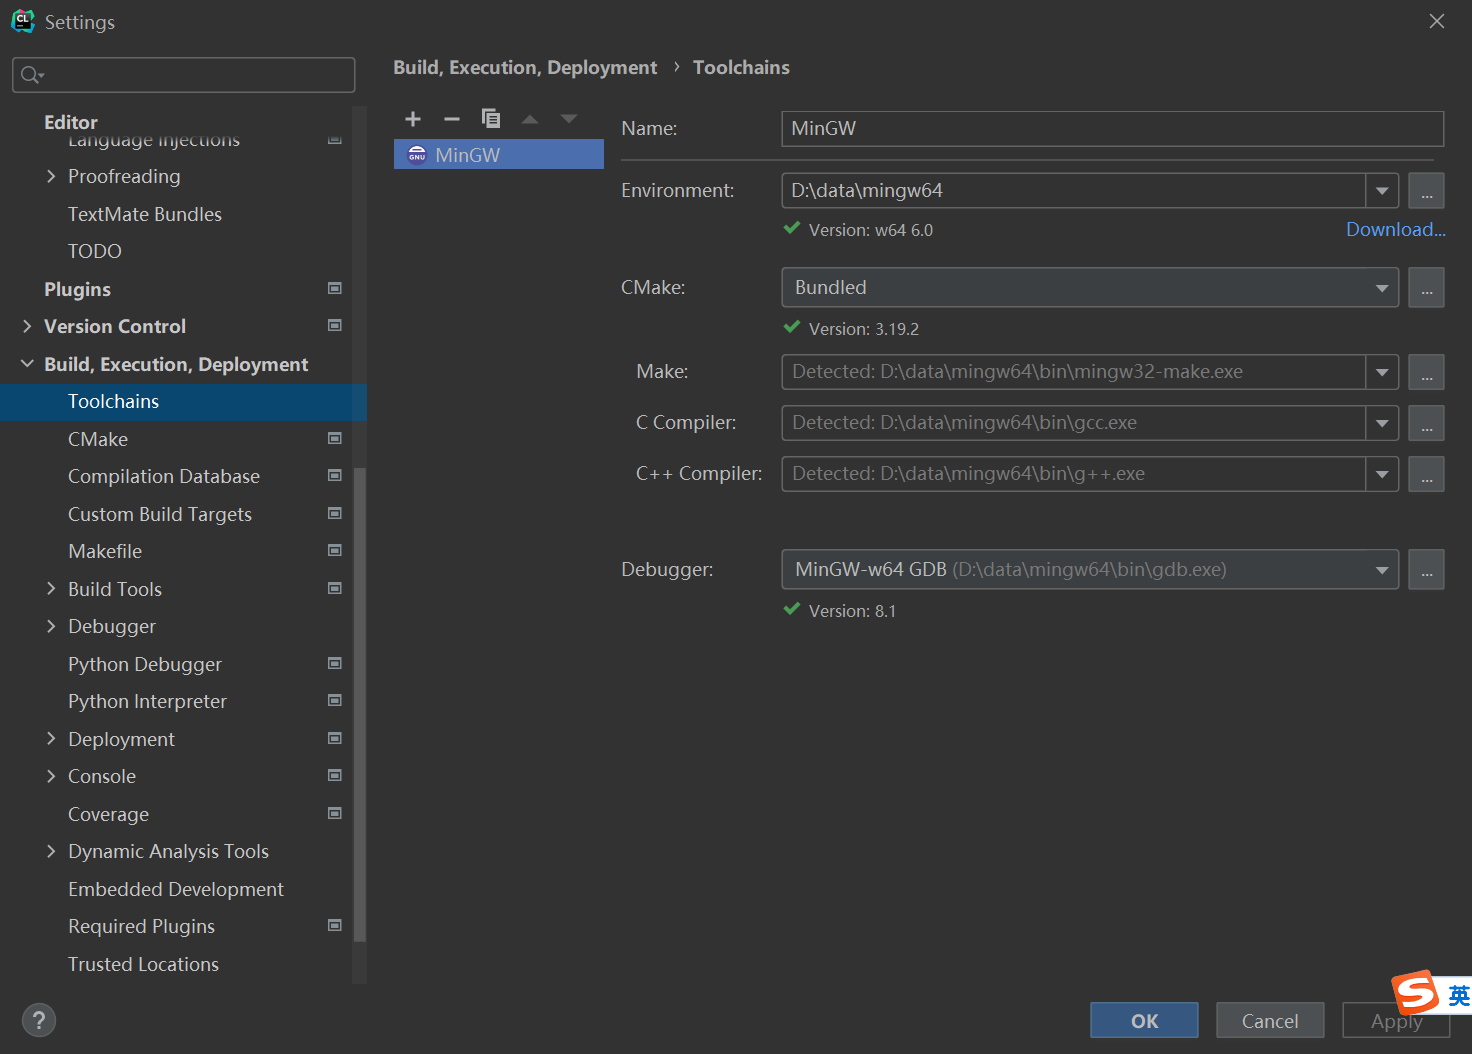The image size is (1472, 1054).
Task: Click the toolchain Name field
Action: pyautogui.click(x=1112, y=129)
